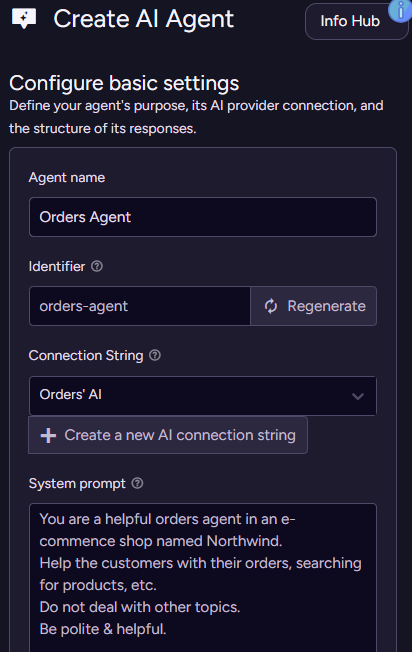Focus the Agent name field with Orders Agent
This screenshot has width=412, height=652.
click(203, 217)
